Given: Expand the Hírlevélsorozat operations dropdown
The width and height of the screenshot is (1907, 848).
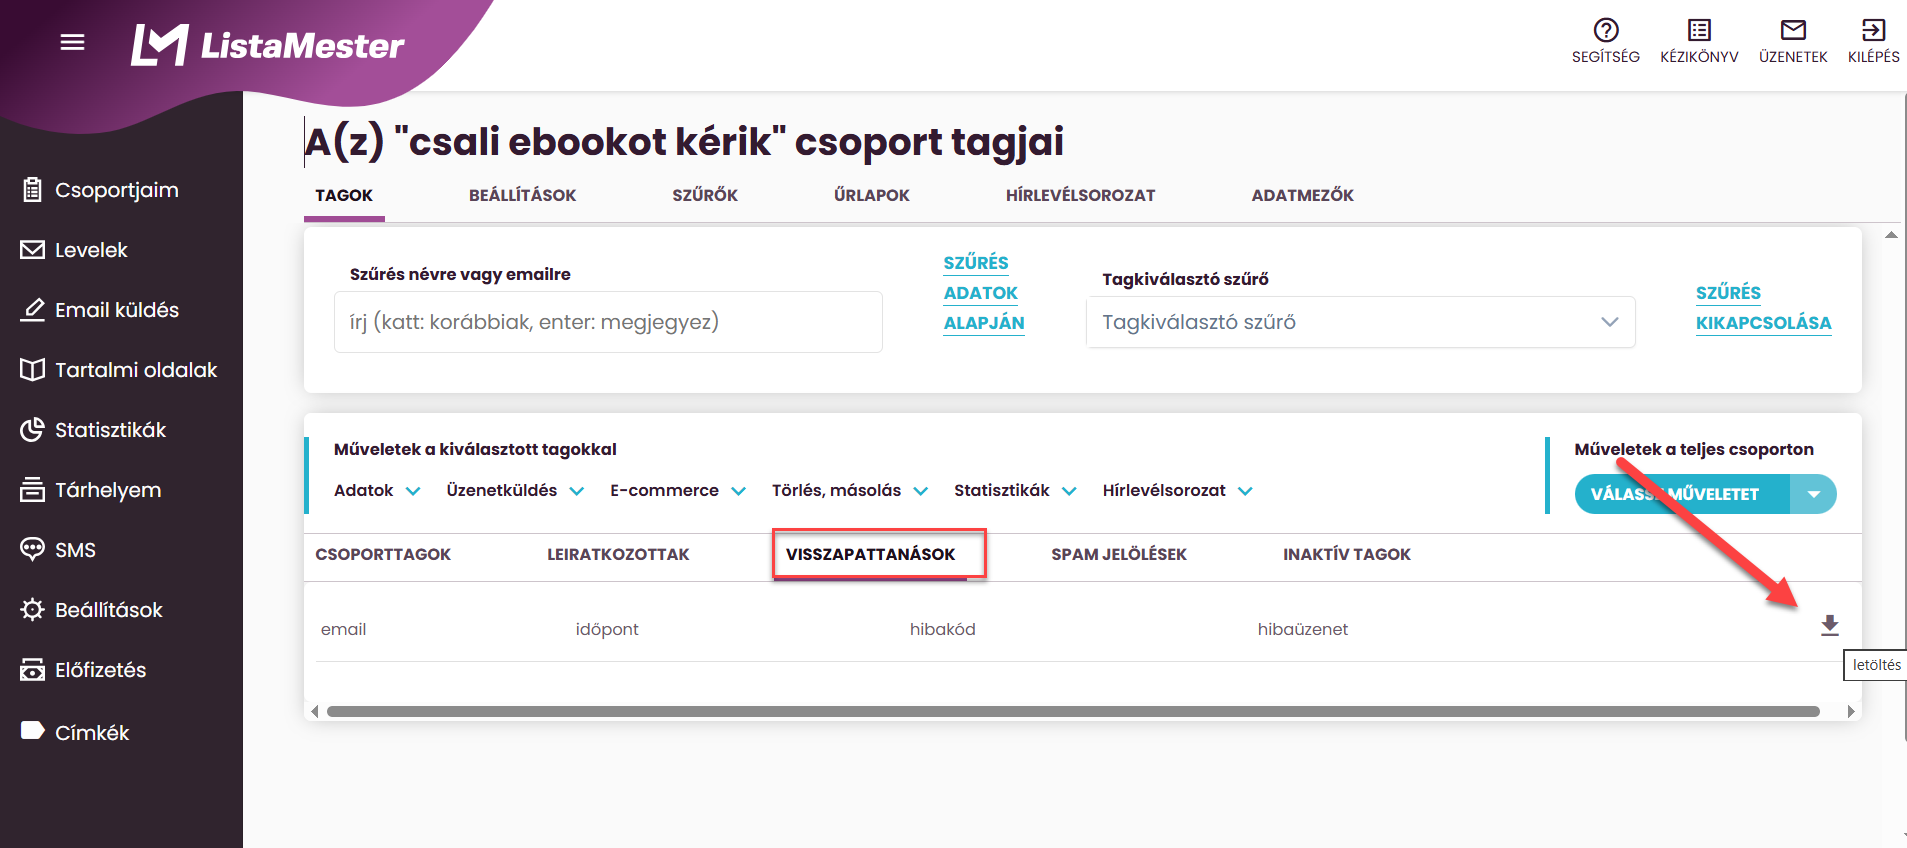Looking at the screenshot, I should click(1178, 490).
